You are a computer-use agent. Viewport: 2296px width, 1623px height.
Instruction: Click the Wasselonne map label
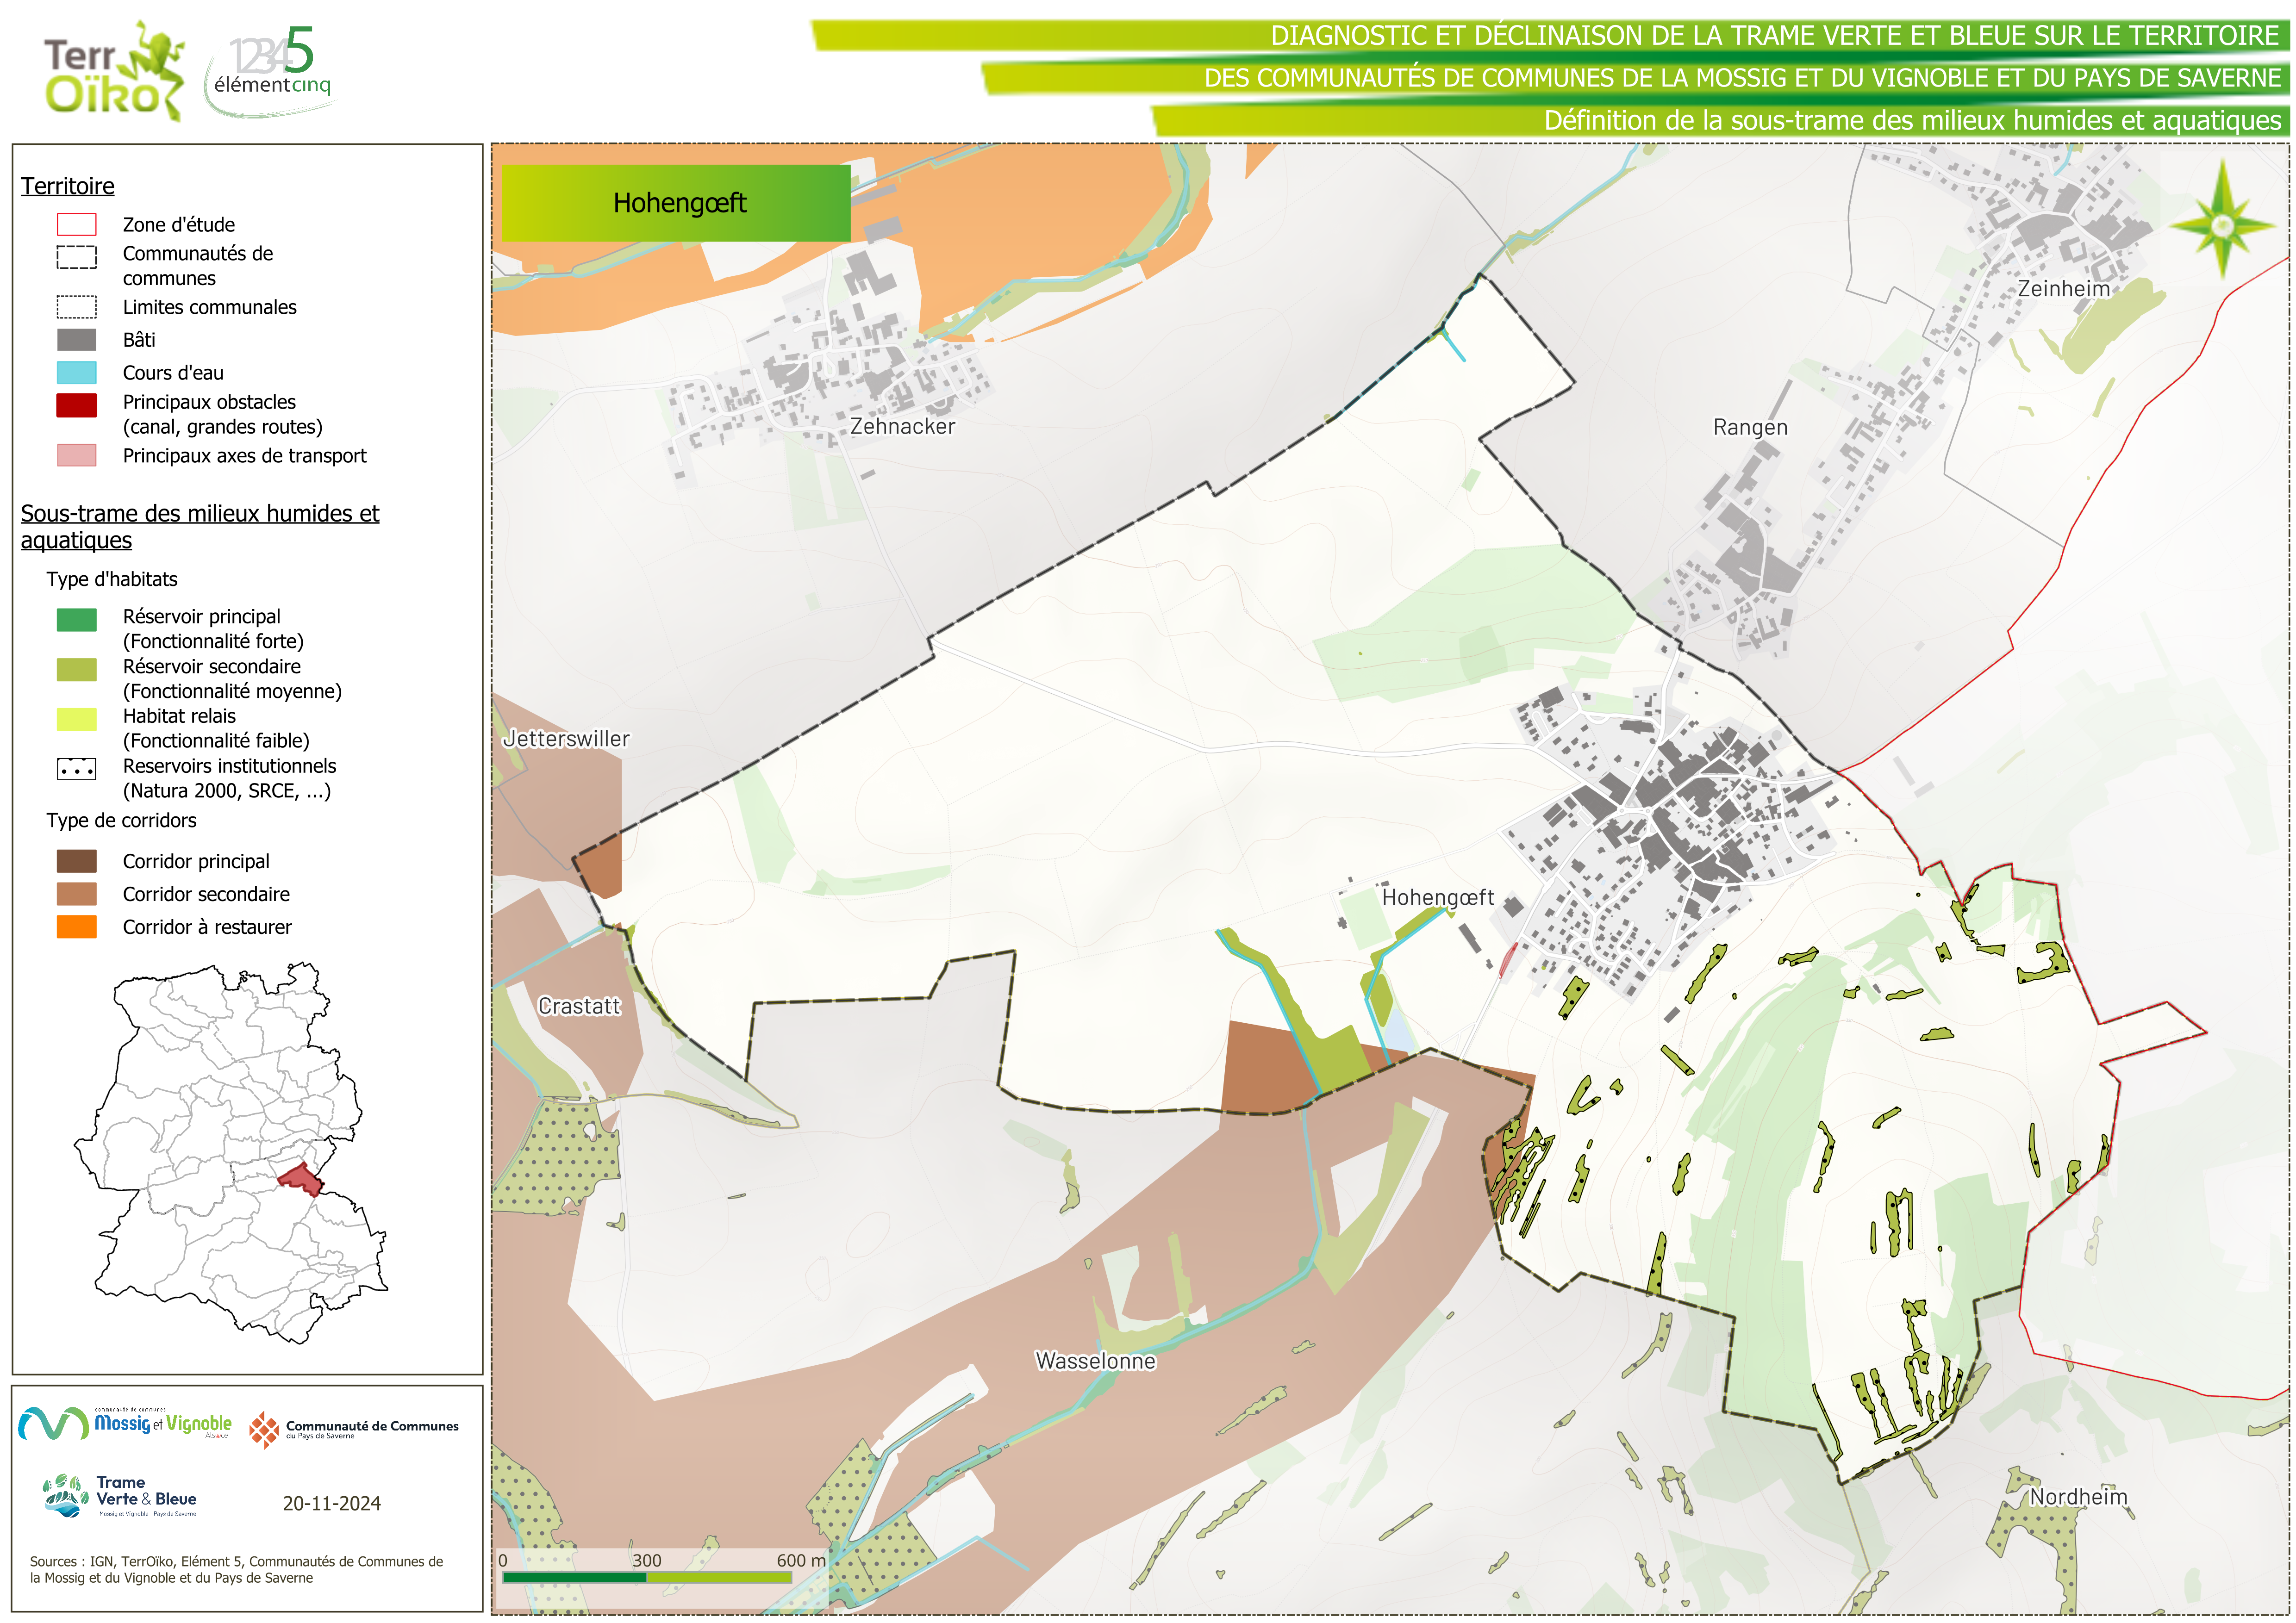click(x=1095, y=1361)
